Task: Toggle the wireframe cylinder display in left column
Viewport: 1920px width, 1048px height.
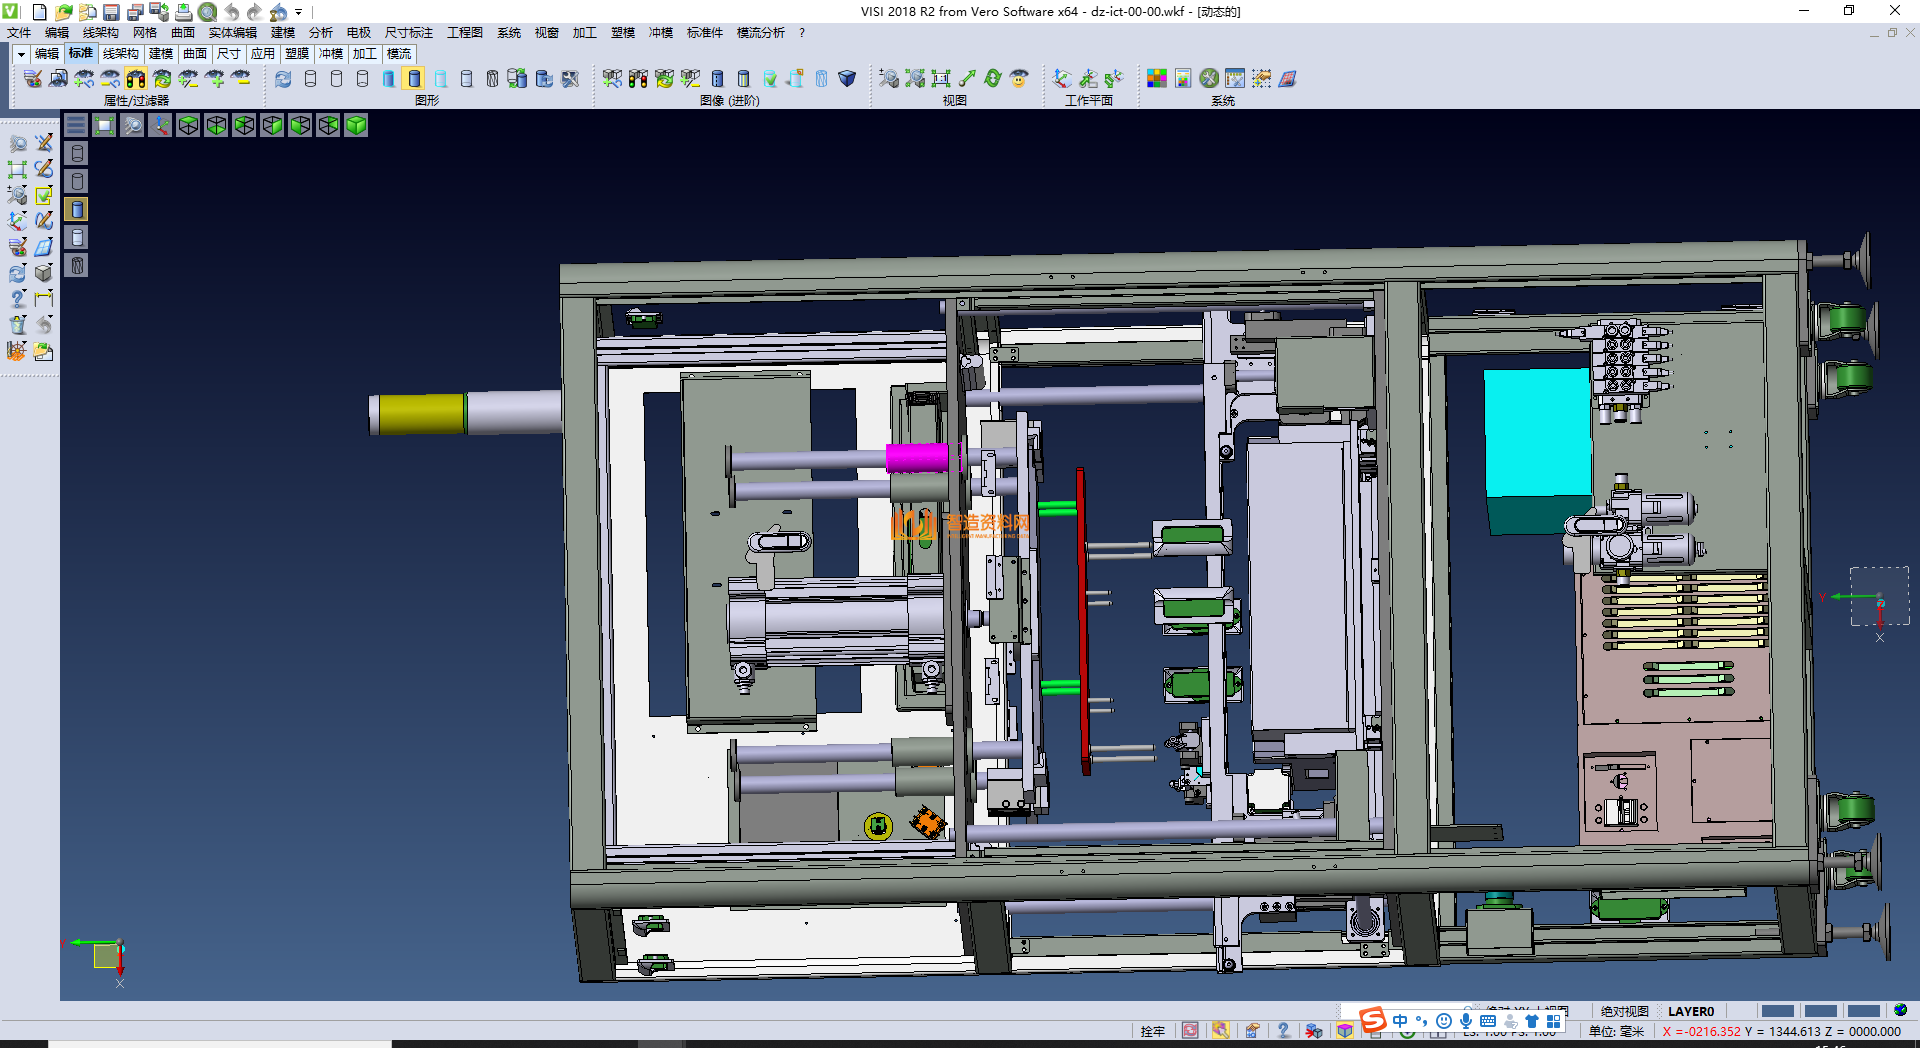Action: click(x=77, y=153)
